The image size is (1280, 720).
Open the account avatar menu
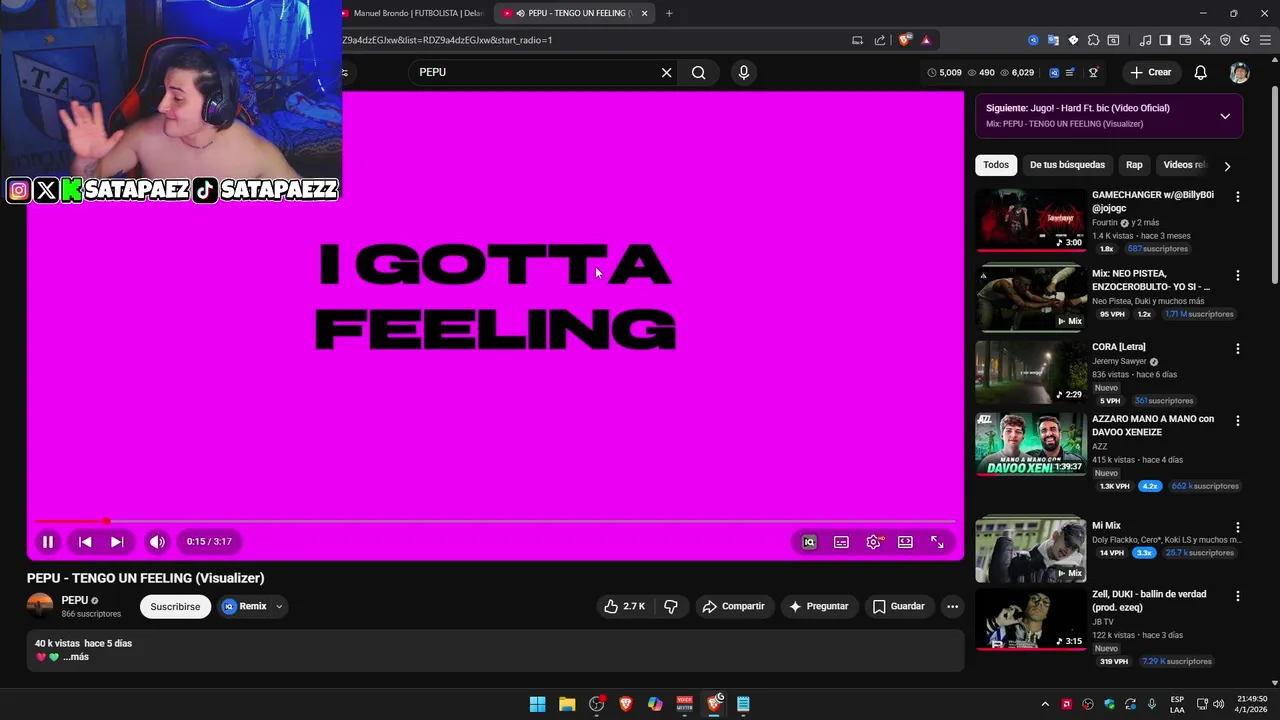pos(1239,72)
